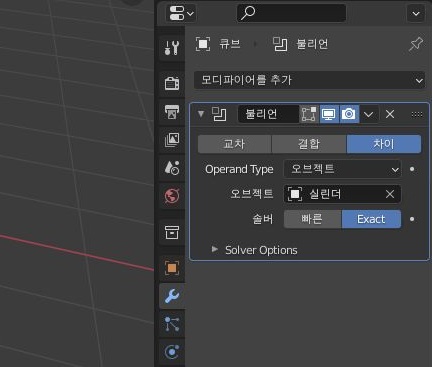Open the Collection properties tab

click(x=172, y=232)
